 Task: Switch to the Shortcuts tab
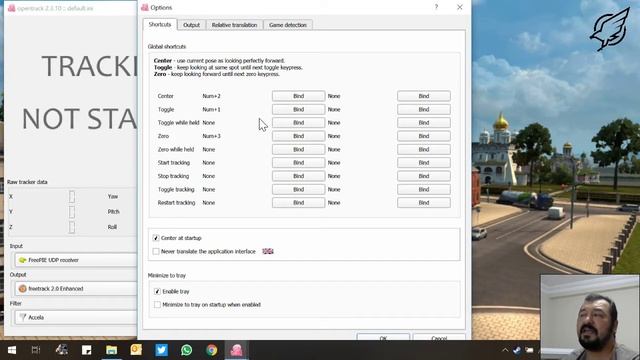160,24
